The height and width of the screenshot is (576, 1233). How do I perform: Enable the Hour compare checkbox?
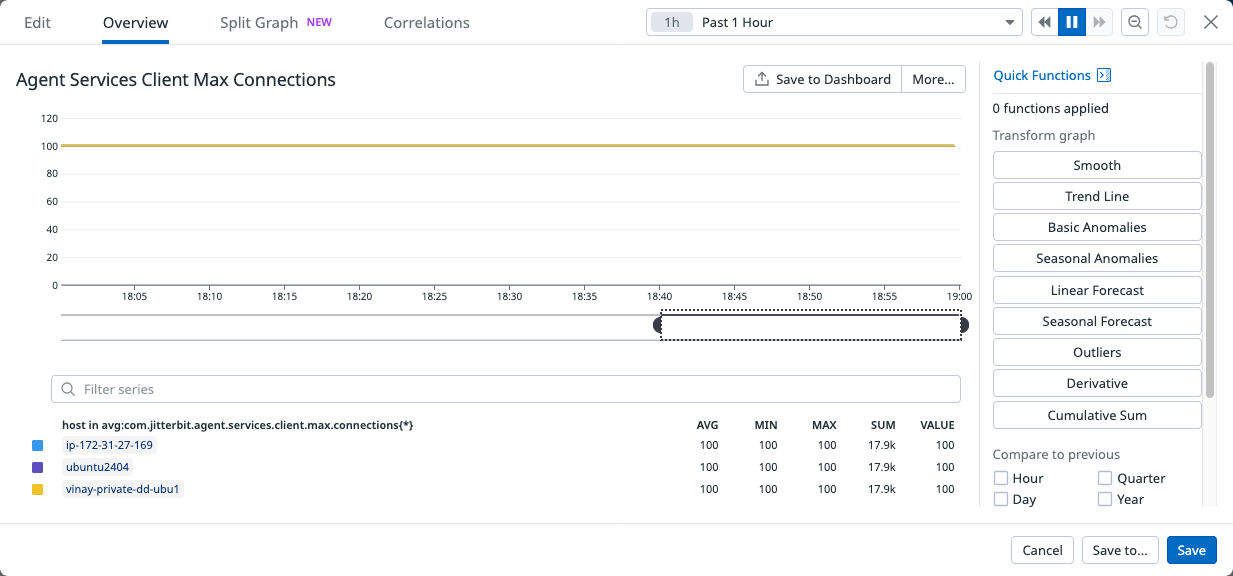1000,478
